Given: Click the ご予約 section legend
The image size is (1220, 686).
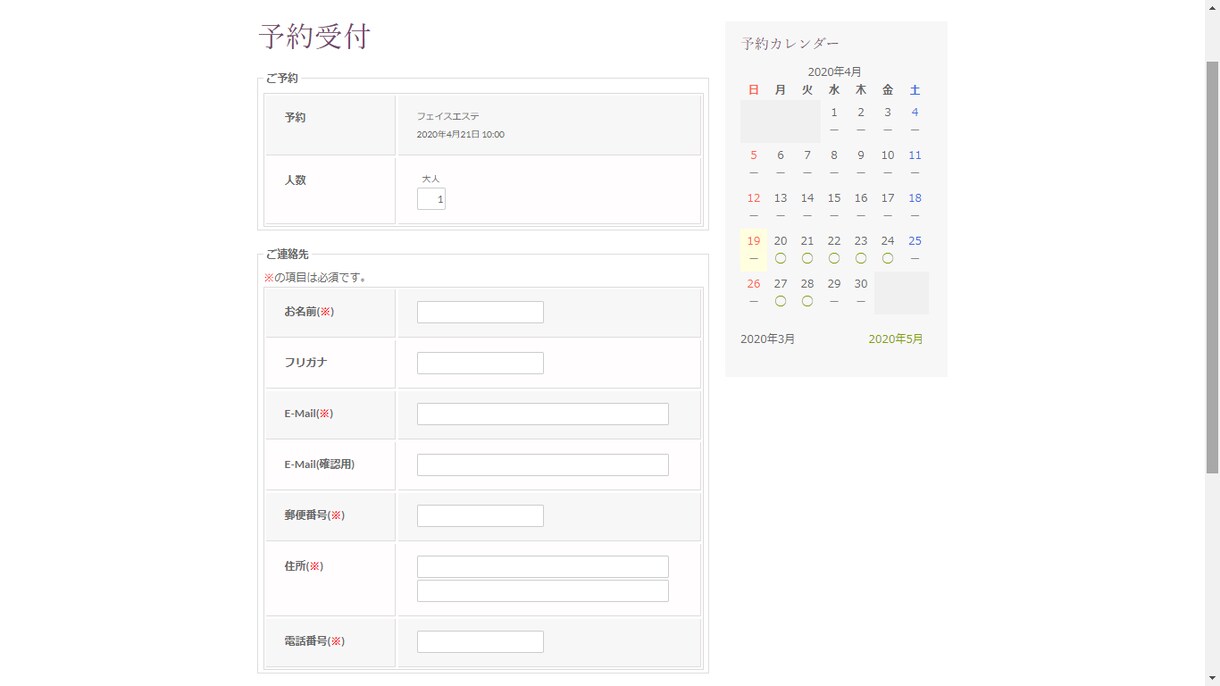Looking at the screenshot, I should (282, 78).
